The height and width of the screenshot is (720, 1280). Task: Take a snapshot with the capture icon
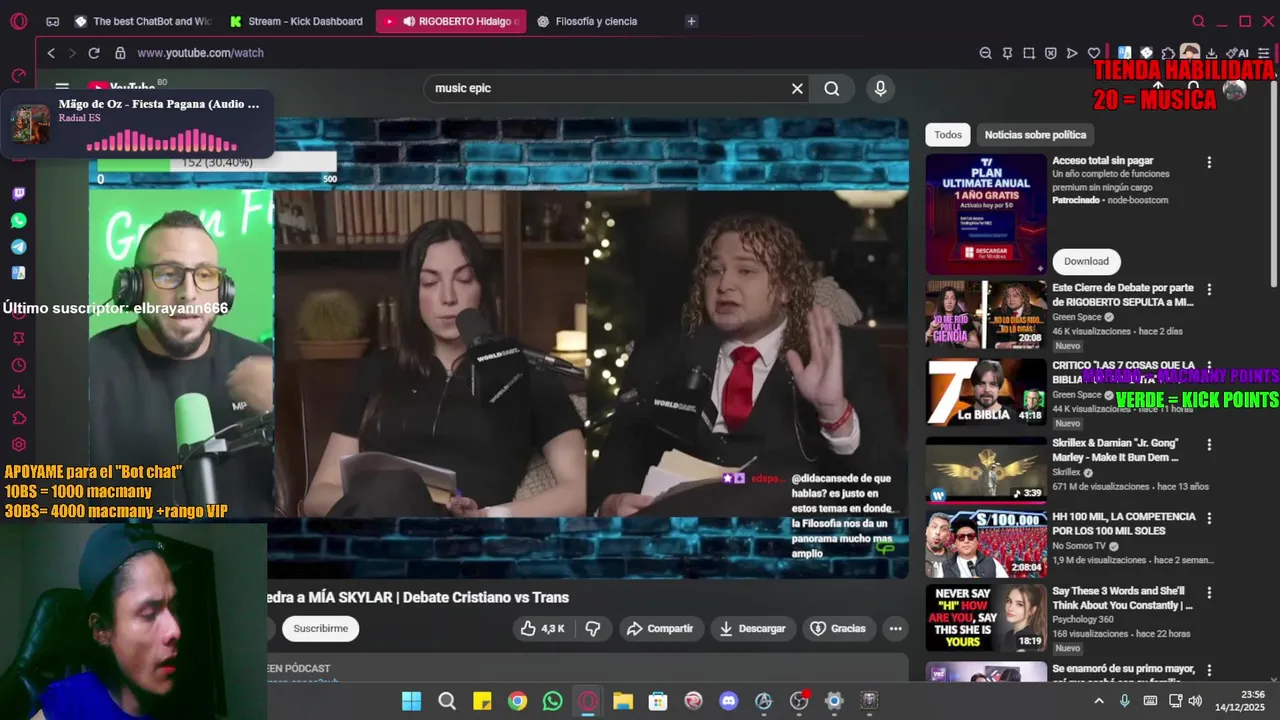pos(1029,53)
